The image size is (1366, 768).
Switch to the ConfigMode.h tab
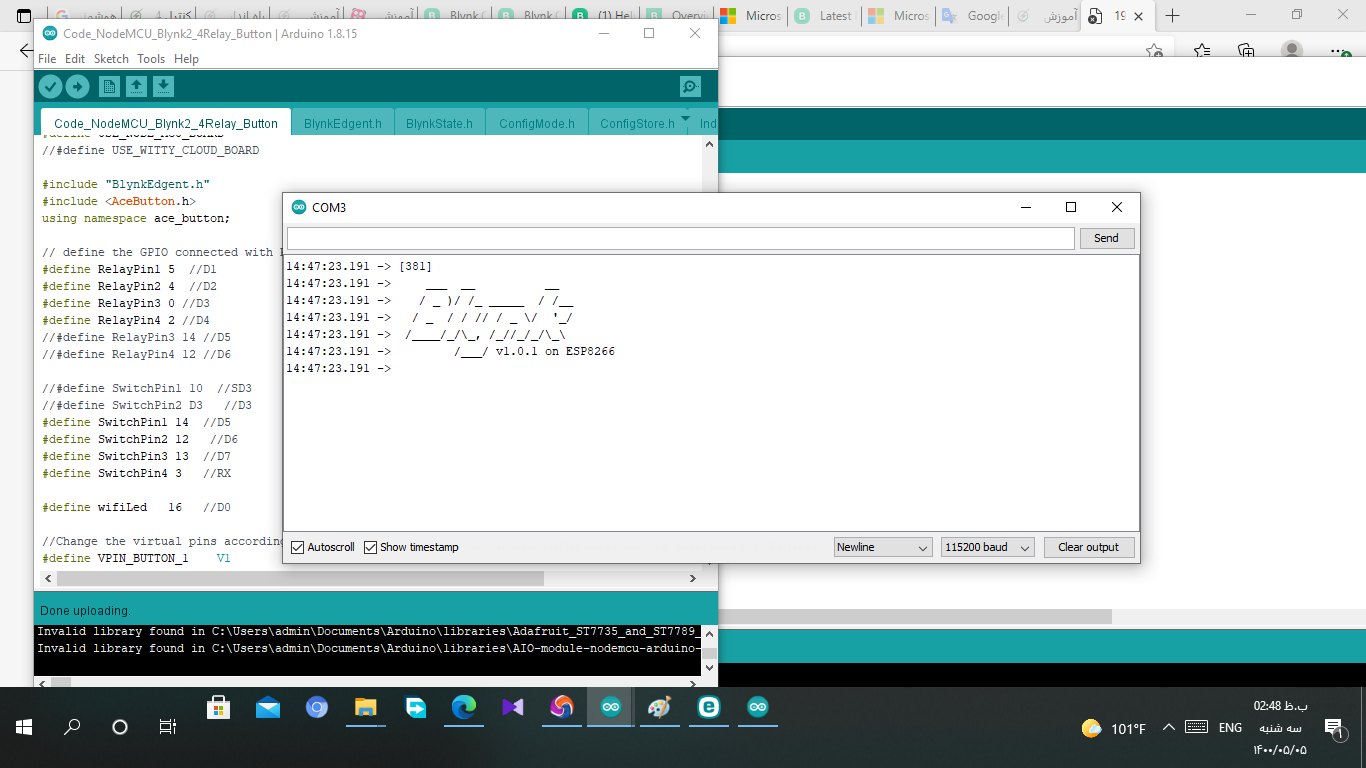tap(537, 123)
